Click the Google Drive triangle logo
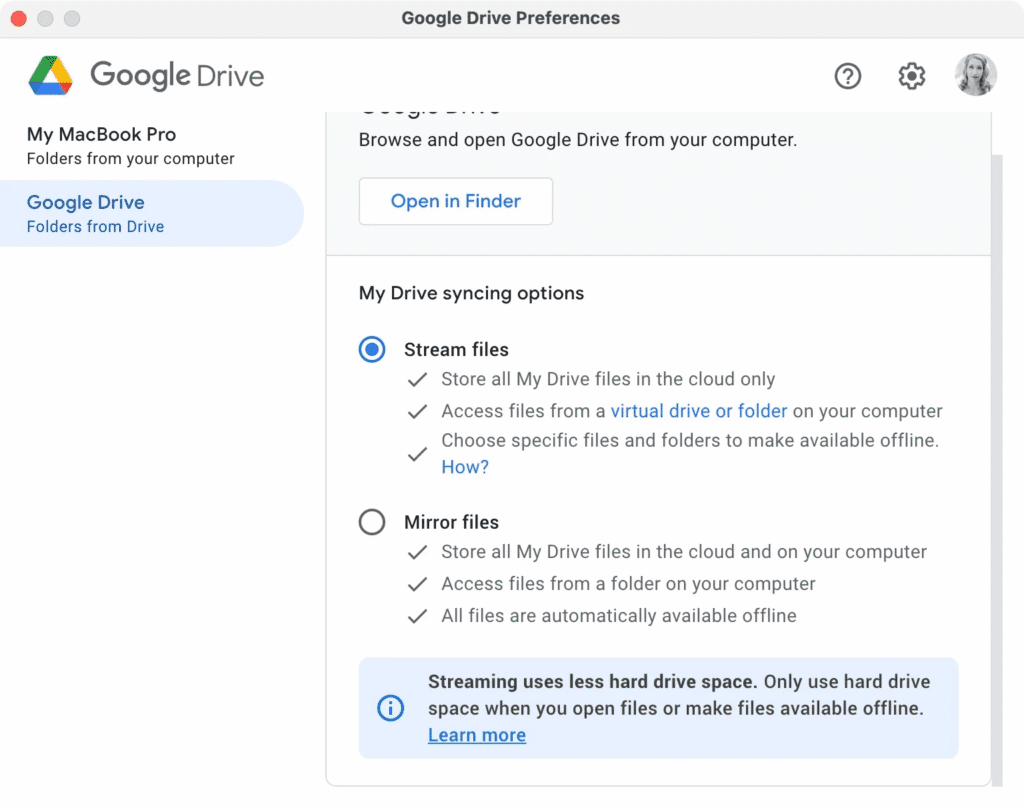This screenshot has width=1024, height=808. (x=50, y=76)
